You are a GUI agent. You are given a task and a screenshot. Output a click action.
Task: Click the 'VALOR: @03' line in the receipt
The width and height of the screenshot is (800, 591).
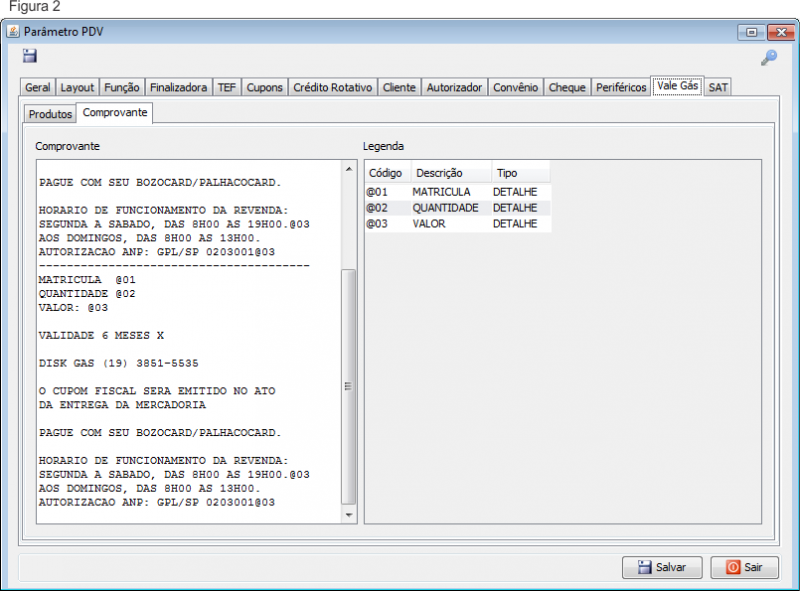pyautogui.click(x=73, y=308)
